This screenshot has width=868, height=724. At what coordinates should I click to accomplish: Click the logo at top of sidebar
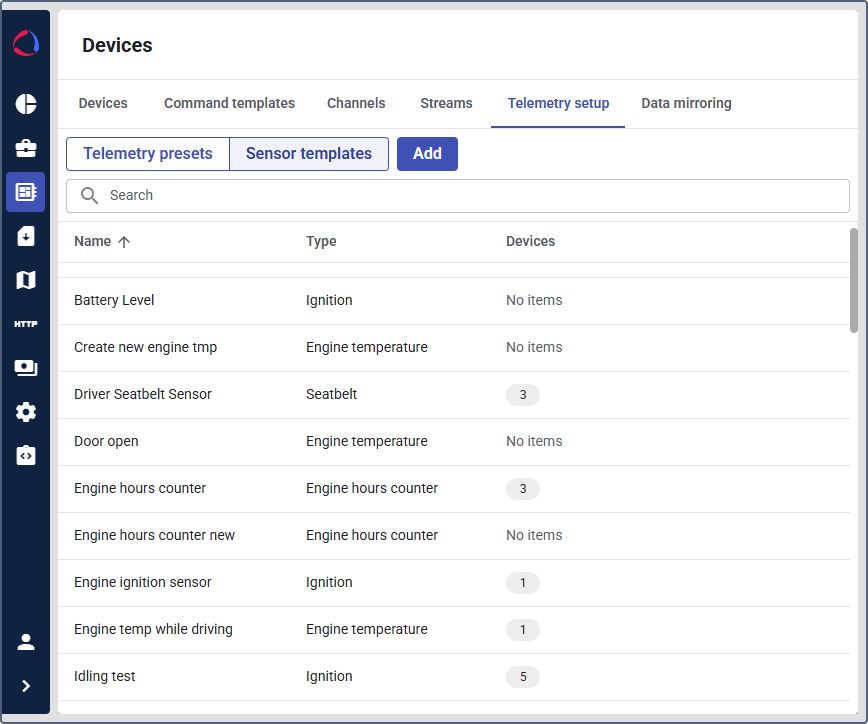point(26,44)
